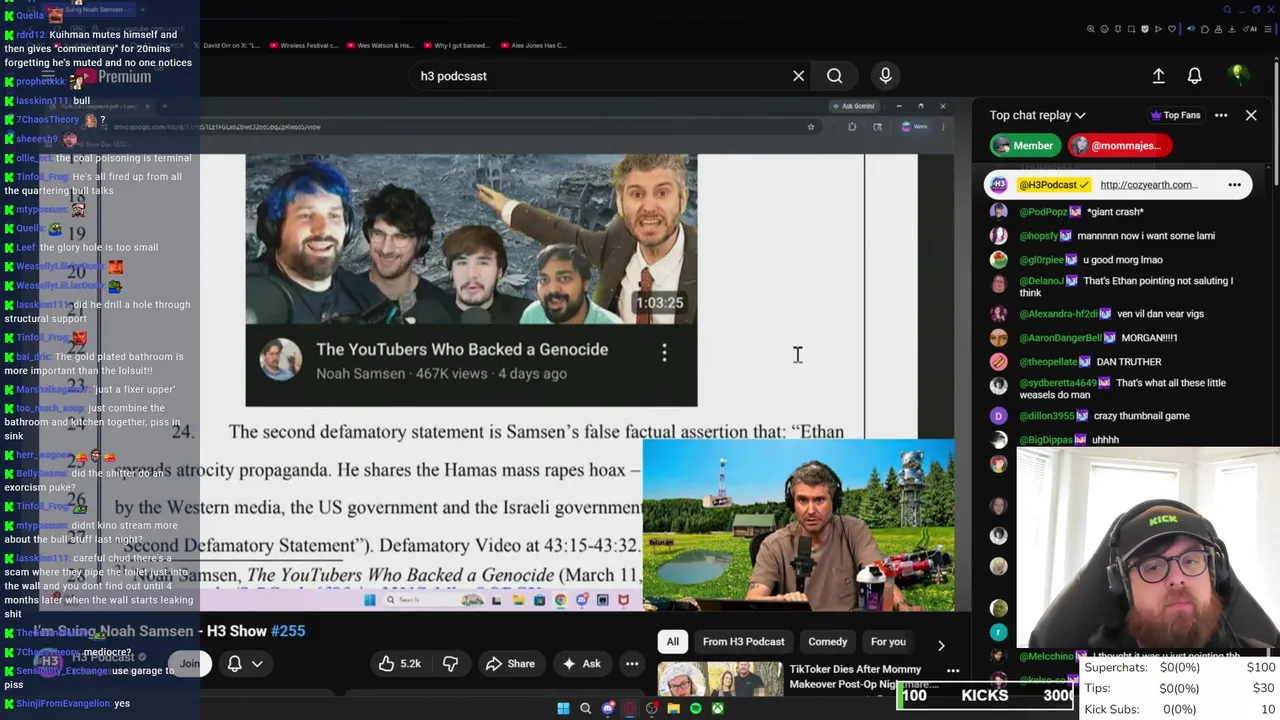Open the YouTube Create upload icon
The height and width of the screenshot is (720, 1280).
pos(1158,76)
